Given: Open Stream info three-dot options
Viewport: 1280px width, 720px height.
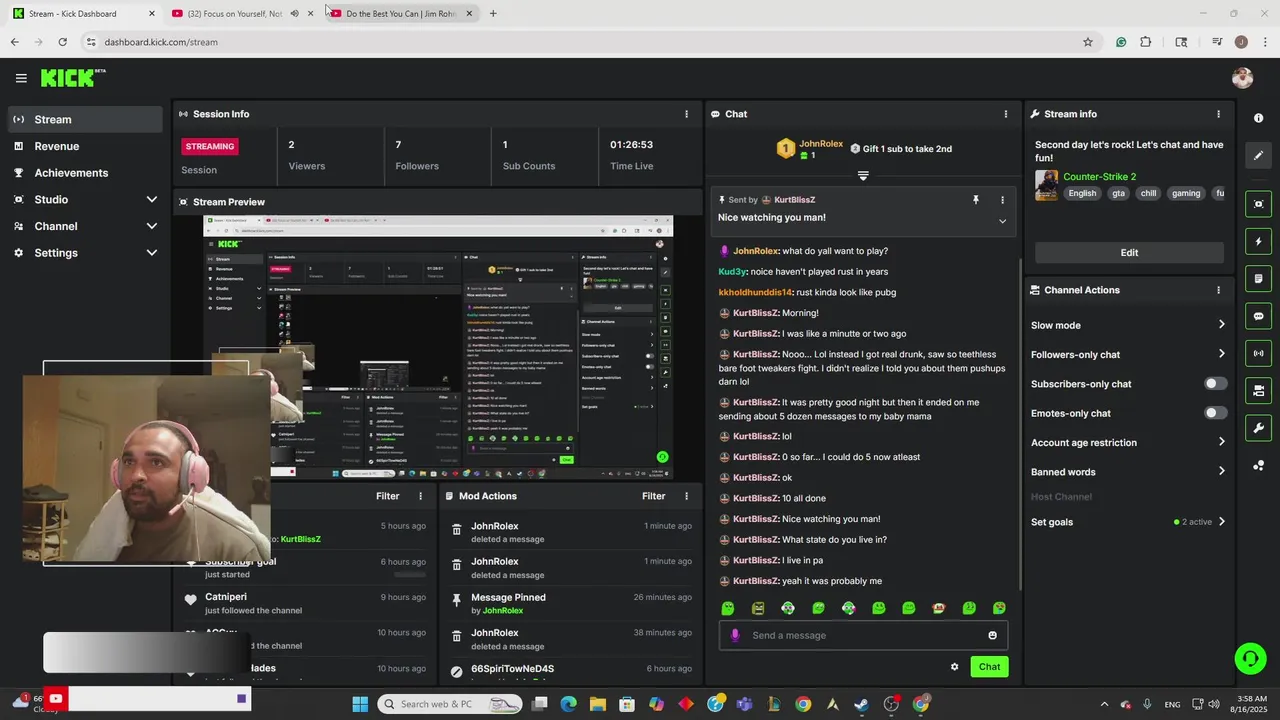Looking at the screenshot, I should [x=1218, y=114].
